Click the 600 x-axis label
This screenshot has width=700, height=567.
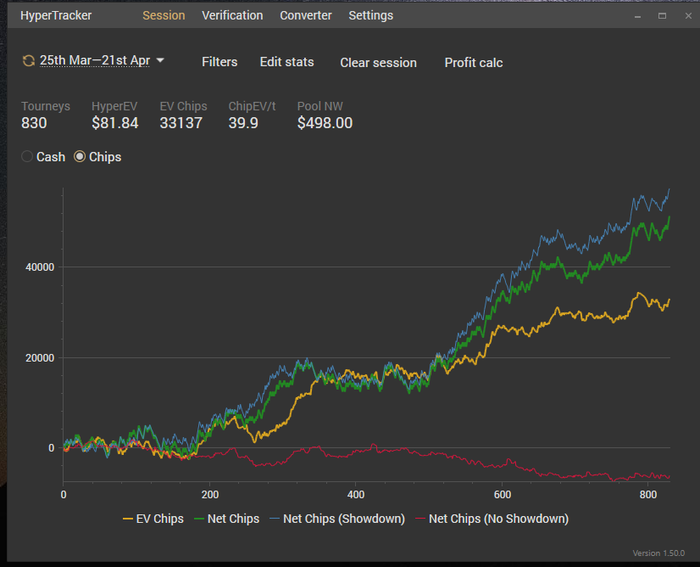[x=502, y=495]
